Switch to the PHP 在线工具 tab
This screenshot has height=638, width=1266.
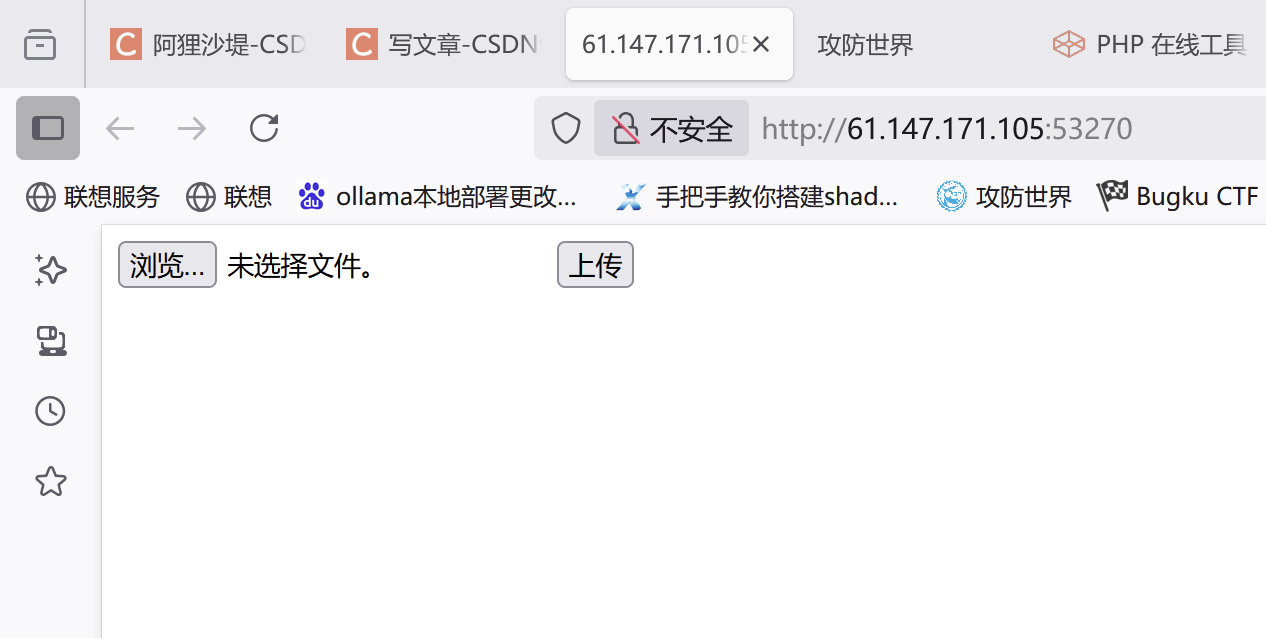point(1150,45)
